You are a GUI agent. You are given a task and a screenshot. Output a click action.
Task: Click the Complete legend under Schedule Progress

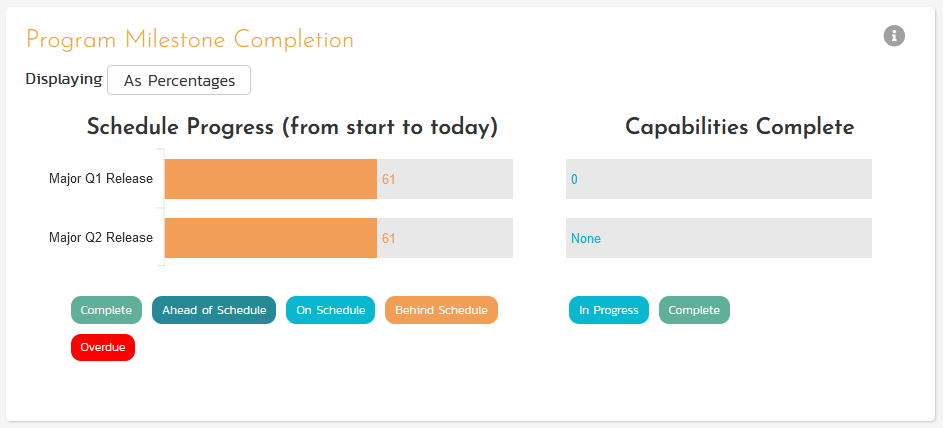(106, 310)
